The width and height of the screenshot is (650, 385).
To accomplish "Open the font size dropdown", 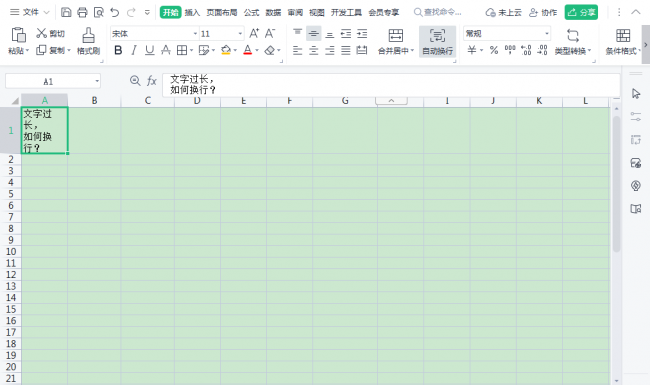I will pyautogui.click(x=240, y=34).
